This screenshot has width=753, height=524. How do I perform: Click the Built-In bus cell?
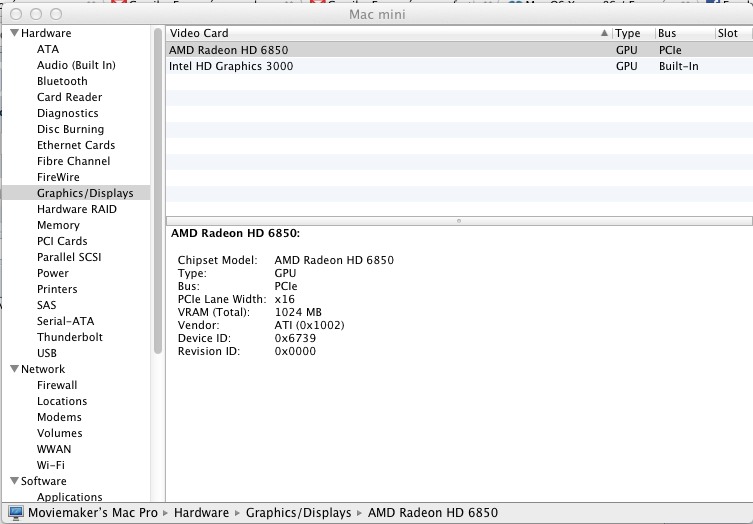679,66
